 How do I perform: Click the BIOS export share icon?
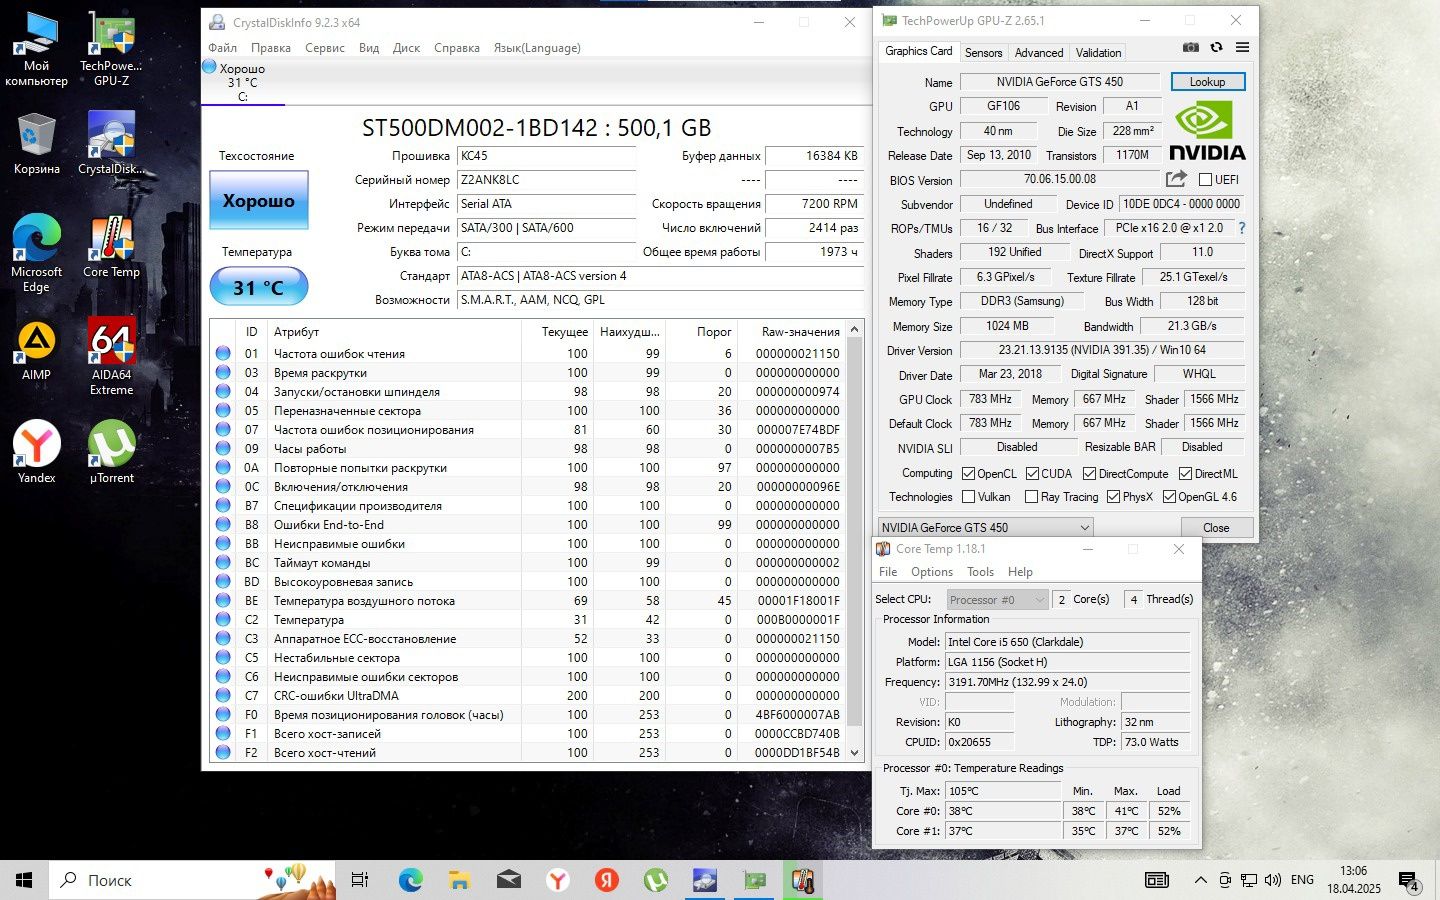(1176, 179)
